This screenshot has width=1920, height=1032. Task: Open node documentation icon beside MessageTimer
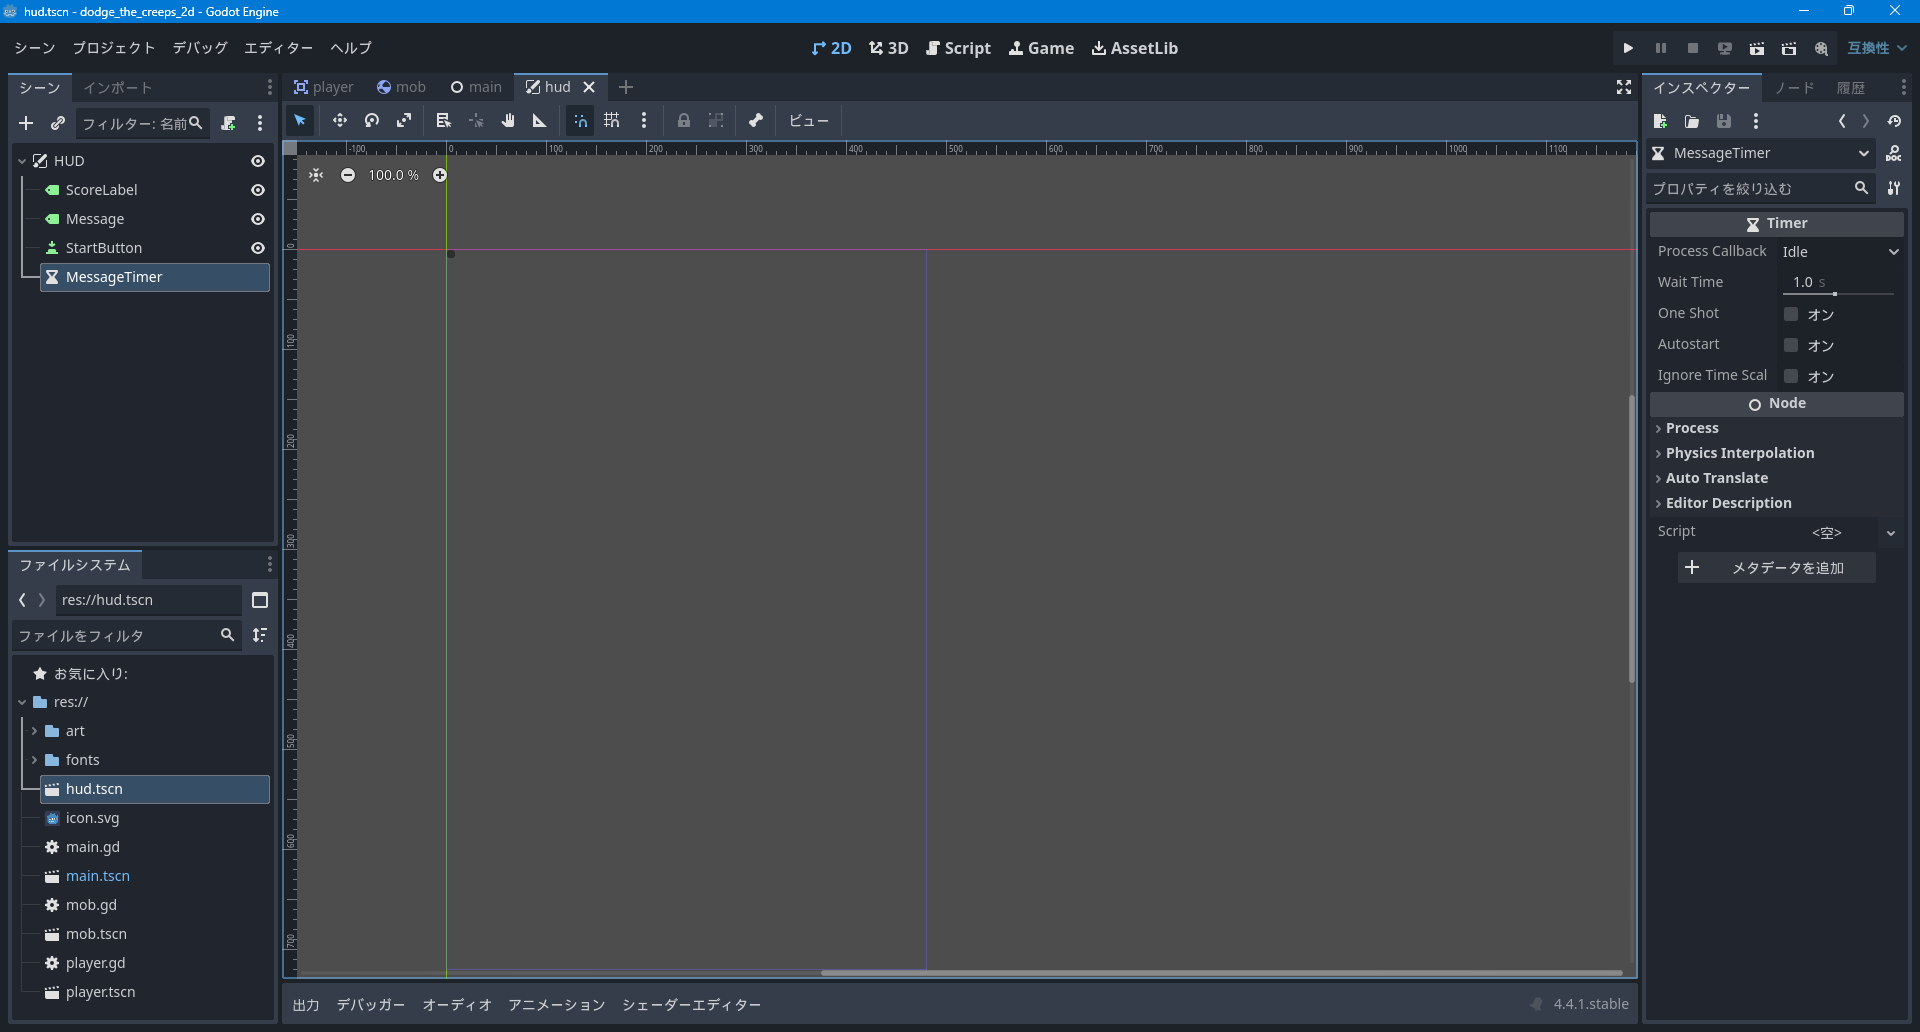coord(1894,153)
